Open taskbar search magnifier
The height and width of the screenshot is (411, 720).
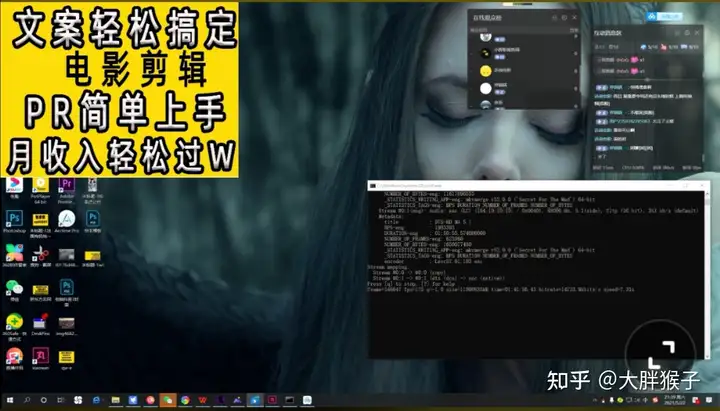coord(27,400)
